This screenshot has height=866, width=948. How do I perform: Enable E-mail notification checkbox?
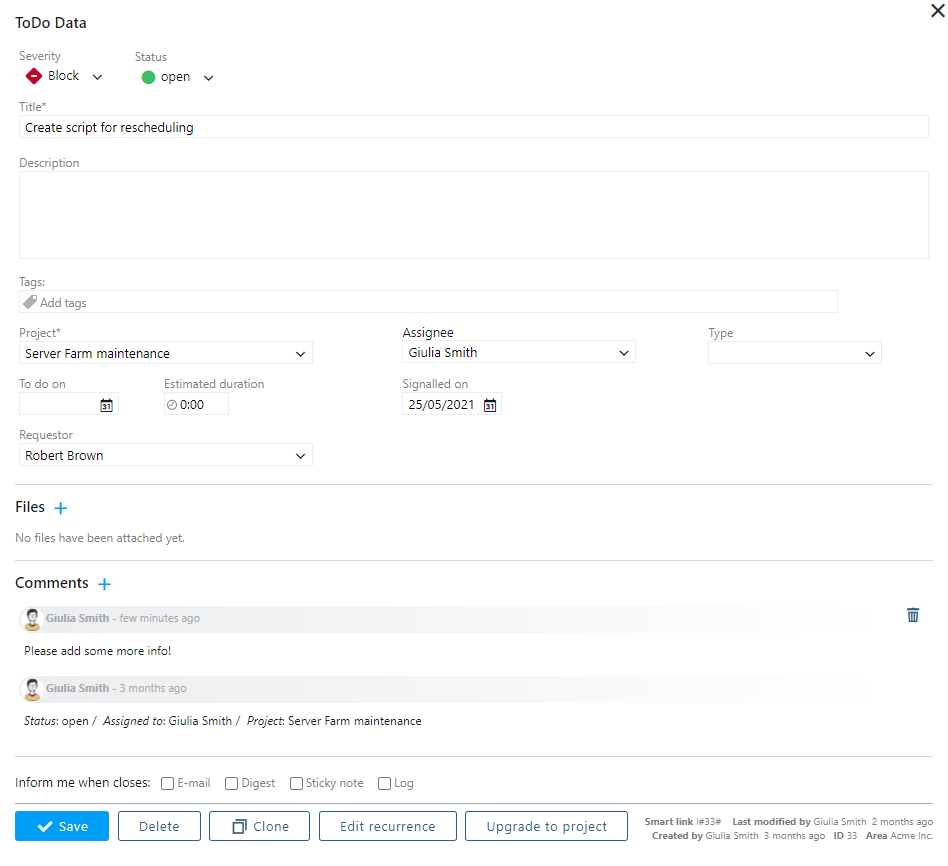pos(168,784)
